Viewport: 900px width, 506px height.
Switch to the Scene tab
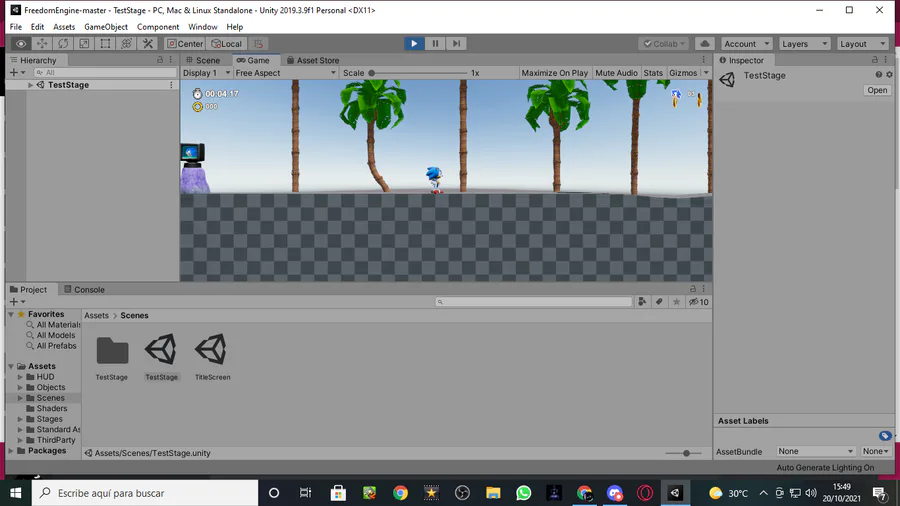[x=203, y=60]
